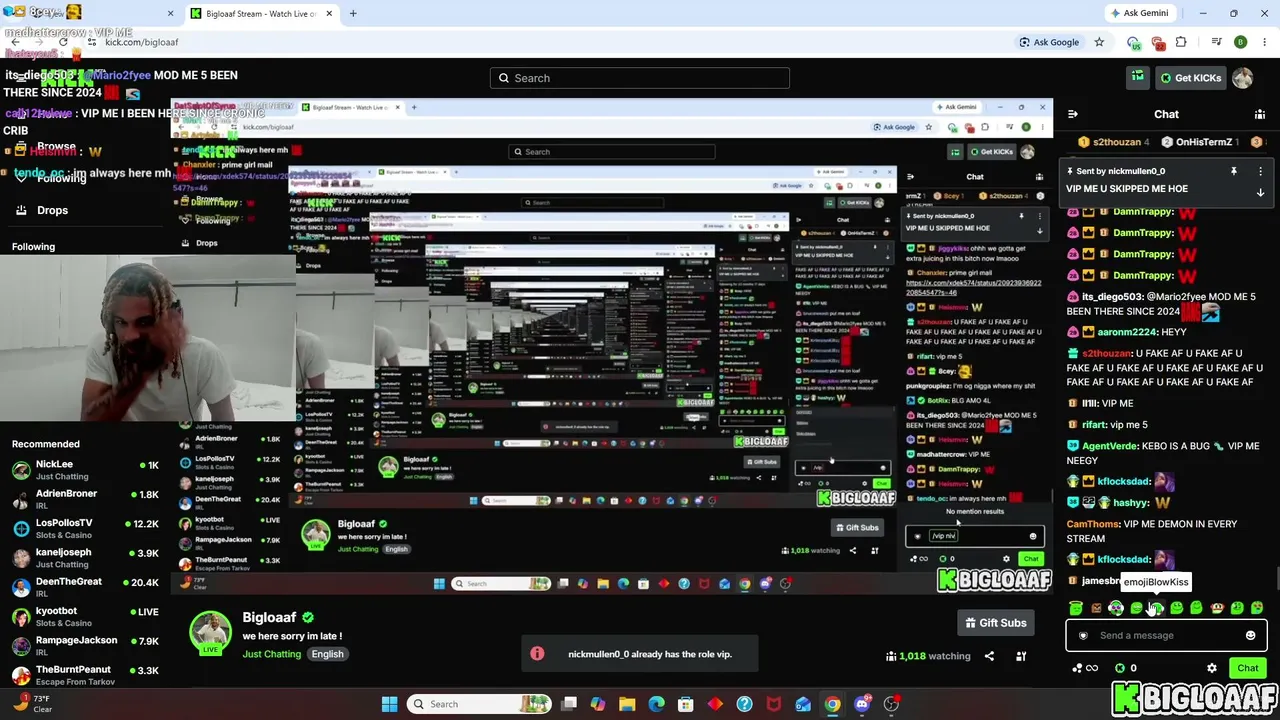Click aaronm2224 username in chat
The image size is (1280, 720).
click(x=1127, y=332)
